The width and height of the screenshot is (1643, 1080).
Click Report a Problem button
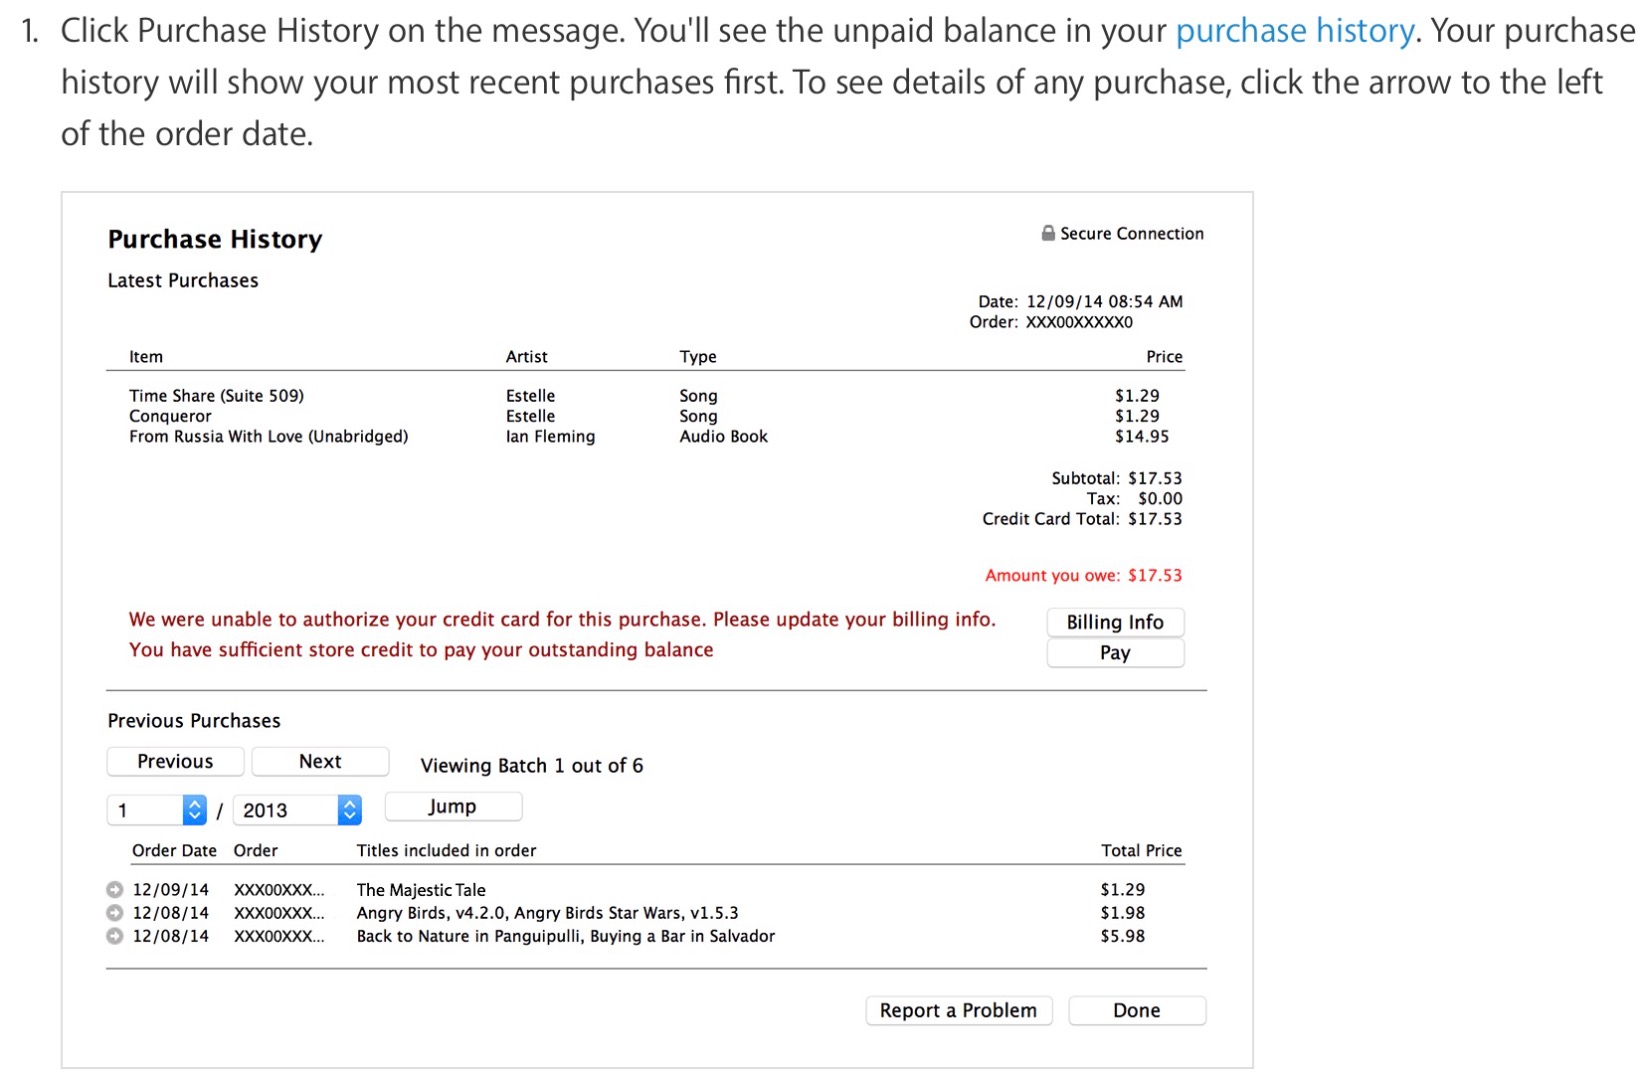click(958, 1010)
